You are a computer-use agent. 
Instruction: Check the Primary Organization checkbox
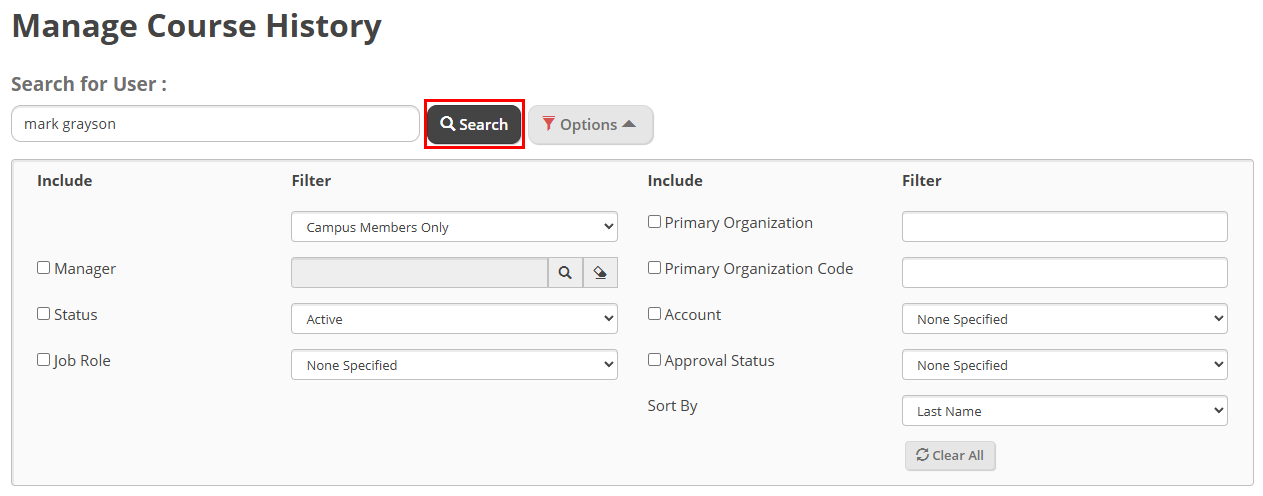[654, 222]
